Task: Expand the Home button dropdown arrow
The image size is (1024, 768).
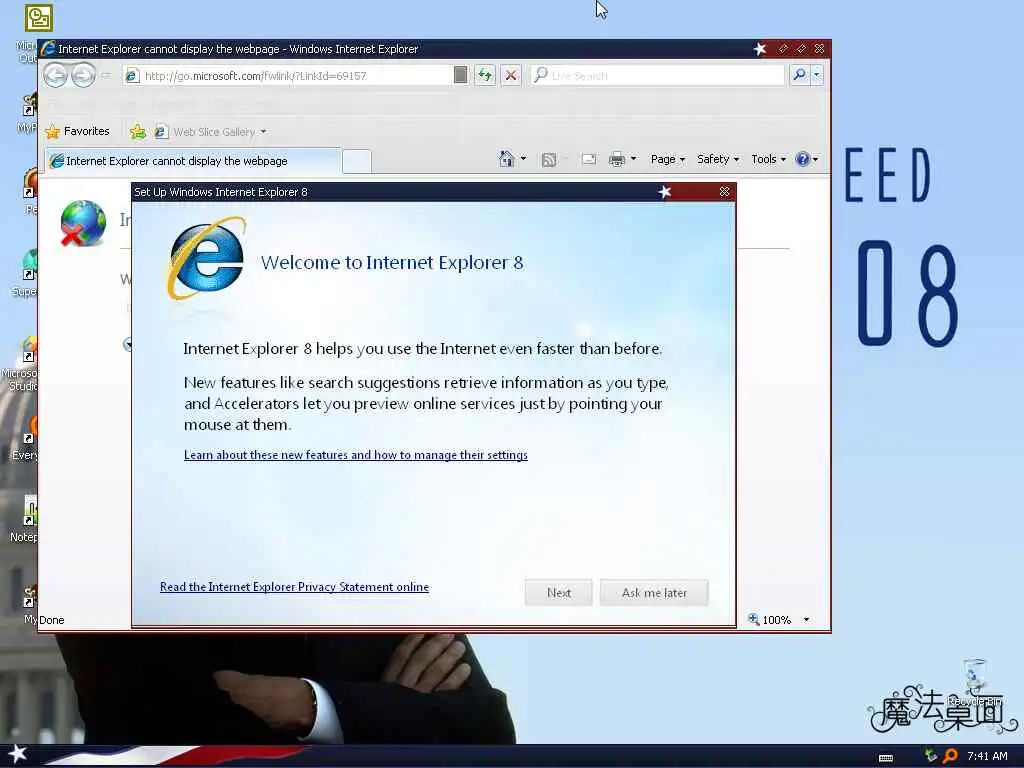Action: [x=523, y=159]
